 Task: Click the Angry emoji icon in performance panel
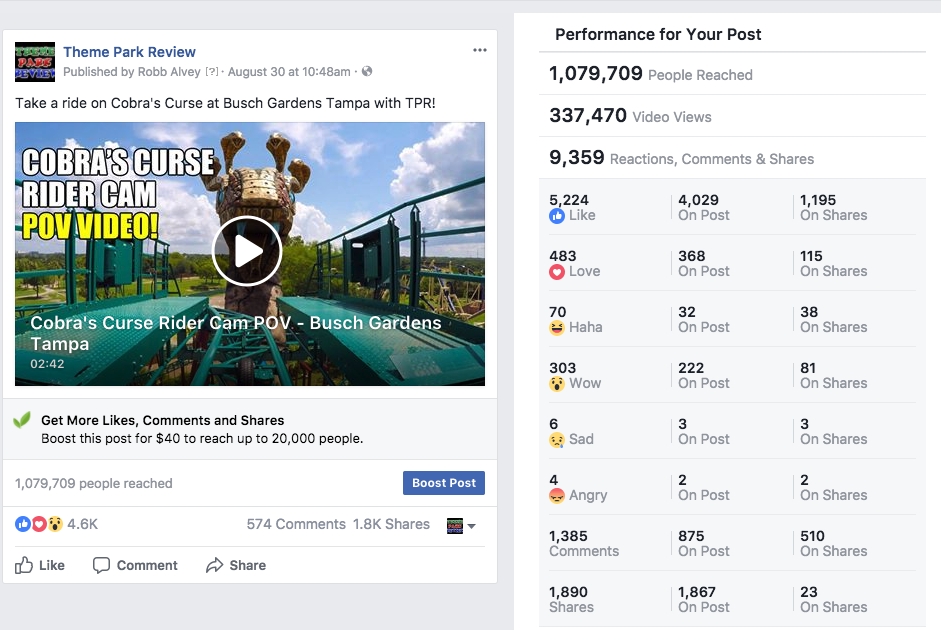557,496
